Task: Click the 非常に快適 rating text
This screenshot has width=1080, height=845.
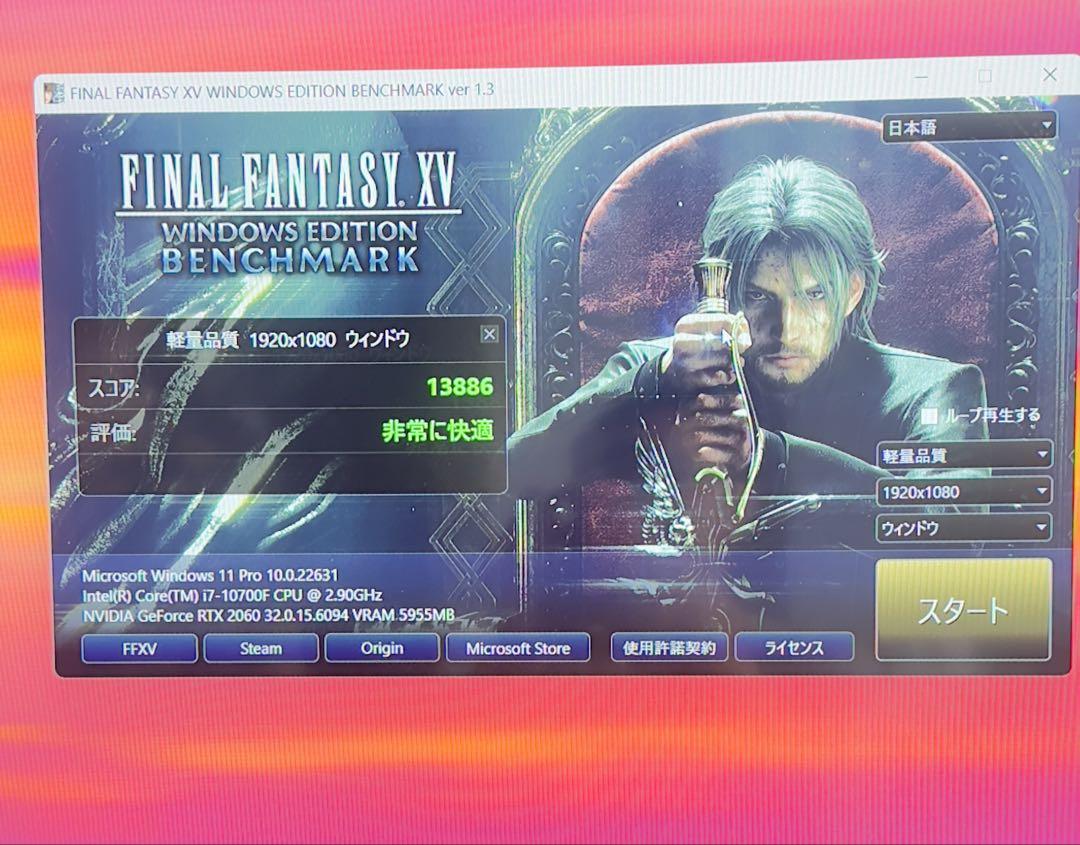Action: point(437,431)
